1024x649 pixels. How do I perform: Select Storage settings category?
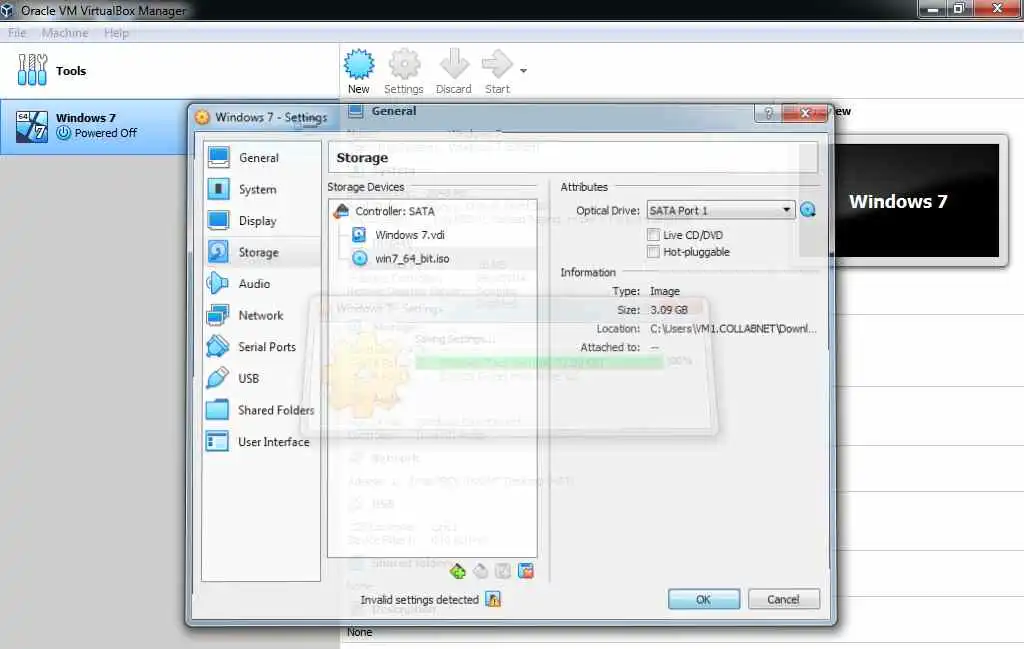261,252
